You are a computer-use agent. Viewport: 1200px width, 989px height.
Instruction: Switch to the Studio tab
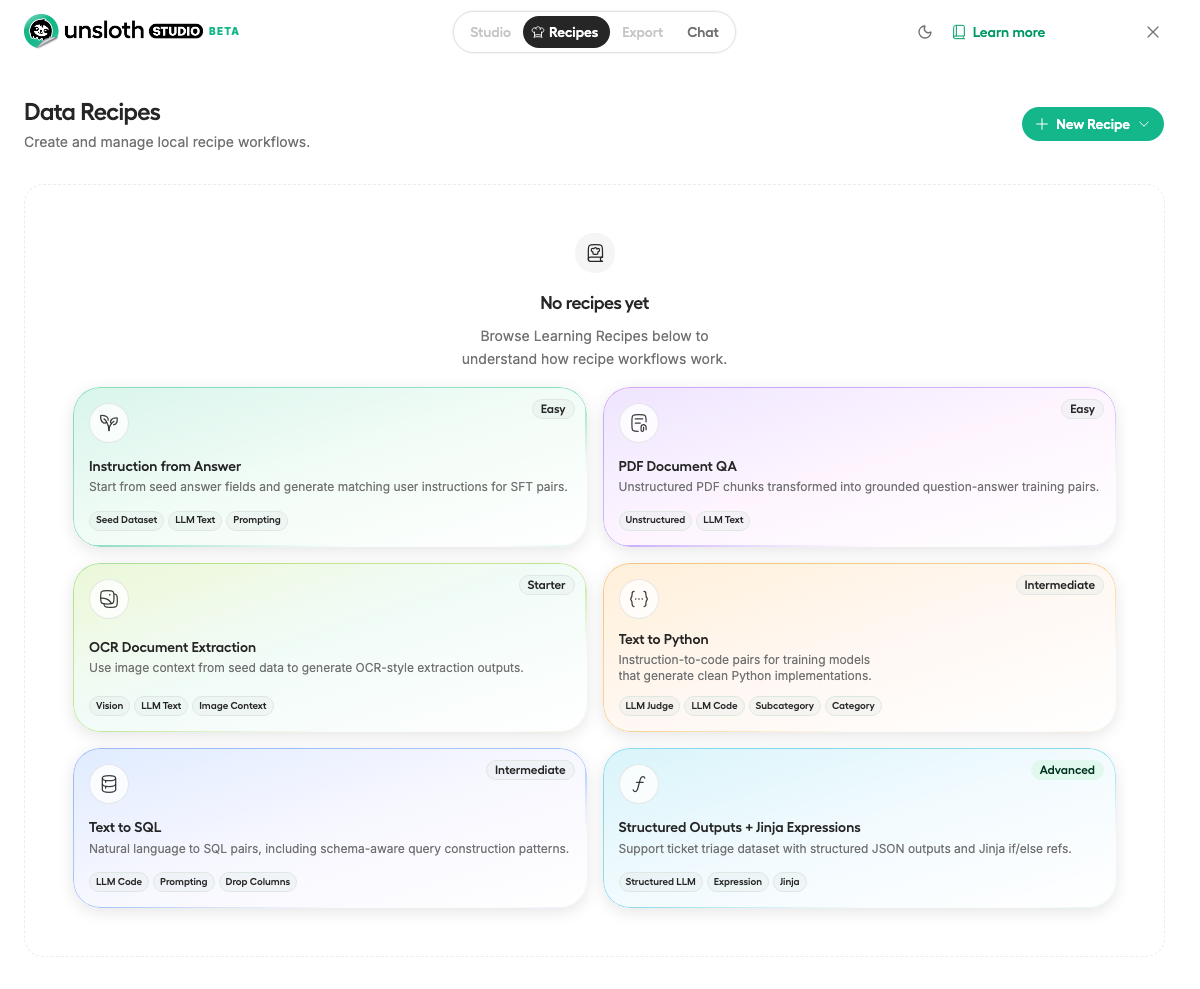coord(490,32)
